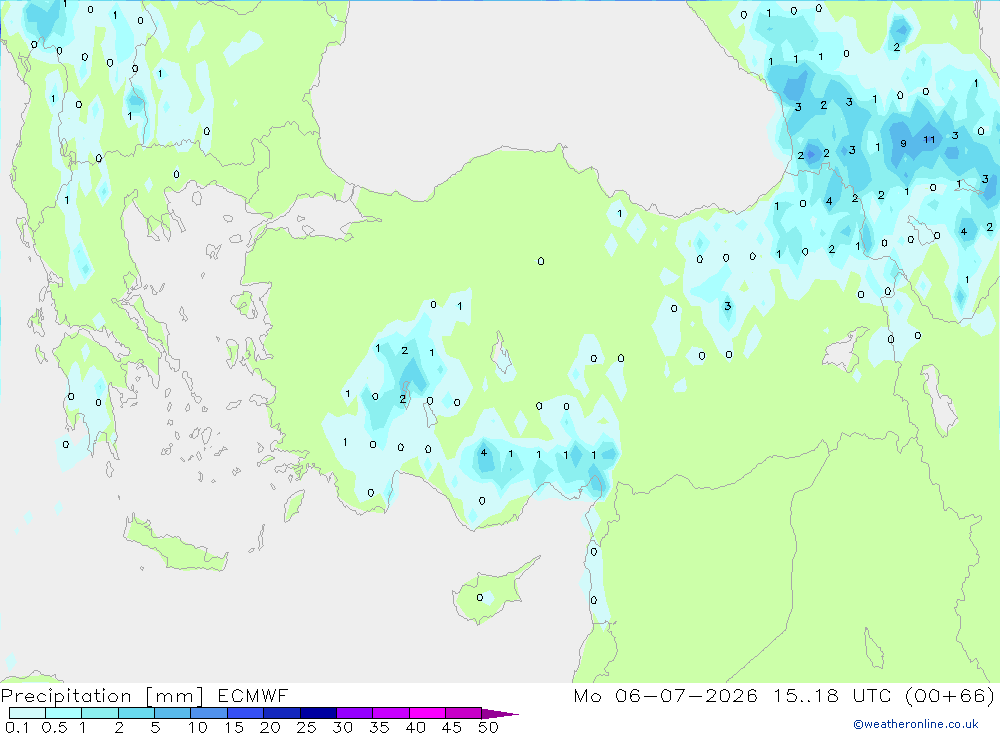Click the '0' value on Cyprus island
Viewport: 1000px width, 733px height.
point(480,598)
